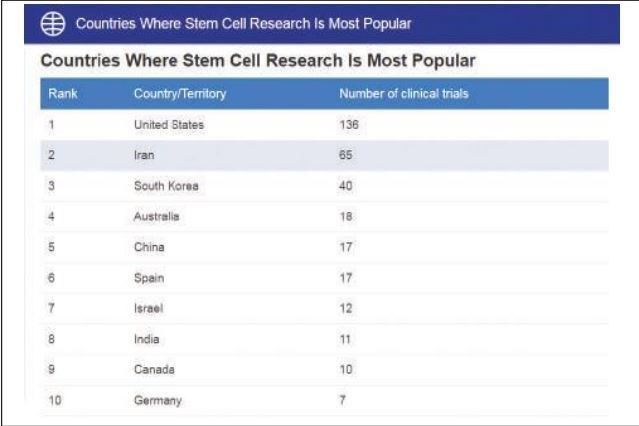Click the Rank column header

click(x=62, y=94)
